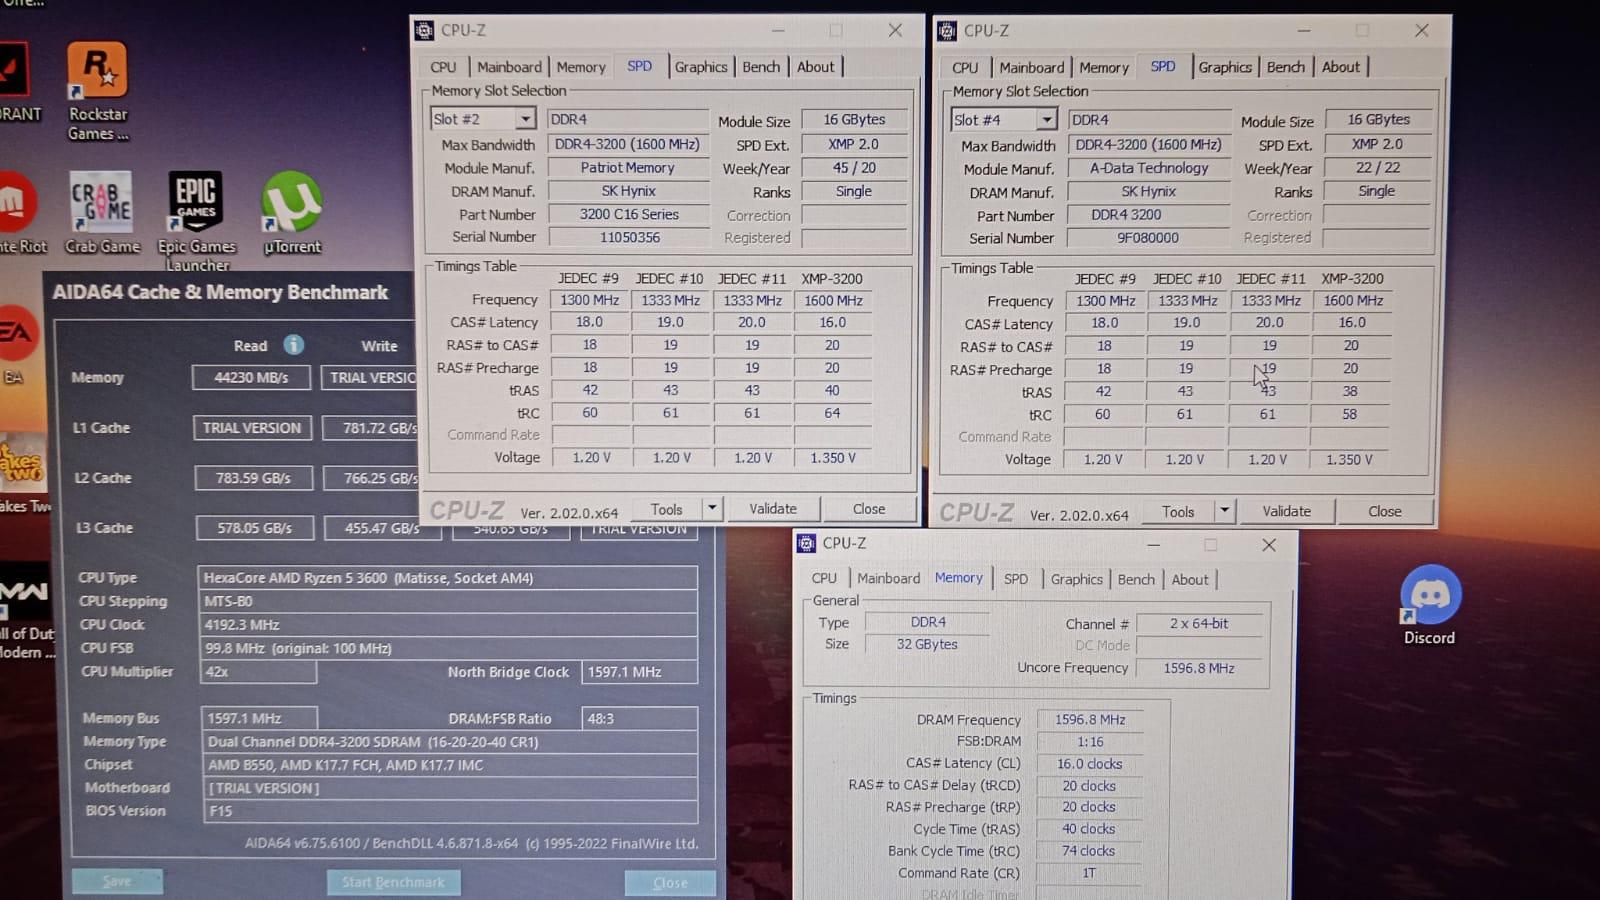Click the Close button in AIDA64 benchmark window
The image size is (1600, 900).
point(670,883)
